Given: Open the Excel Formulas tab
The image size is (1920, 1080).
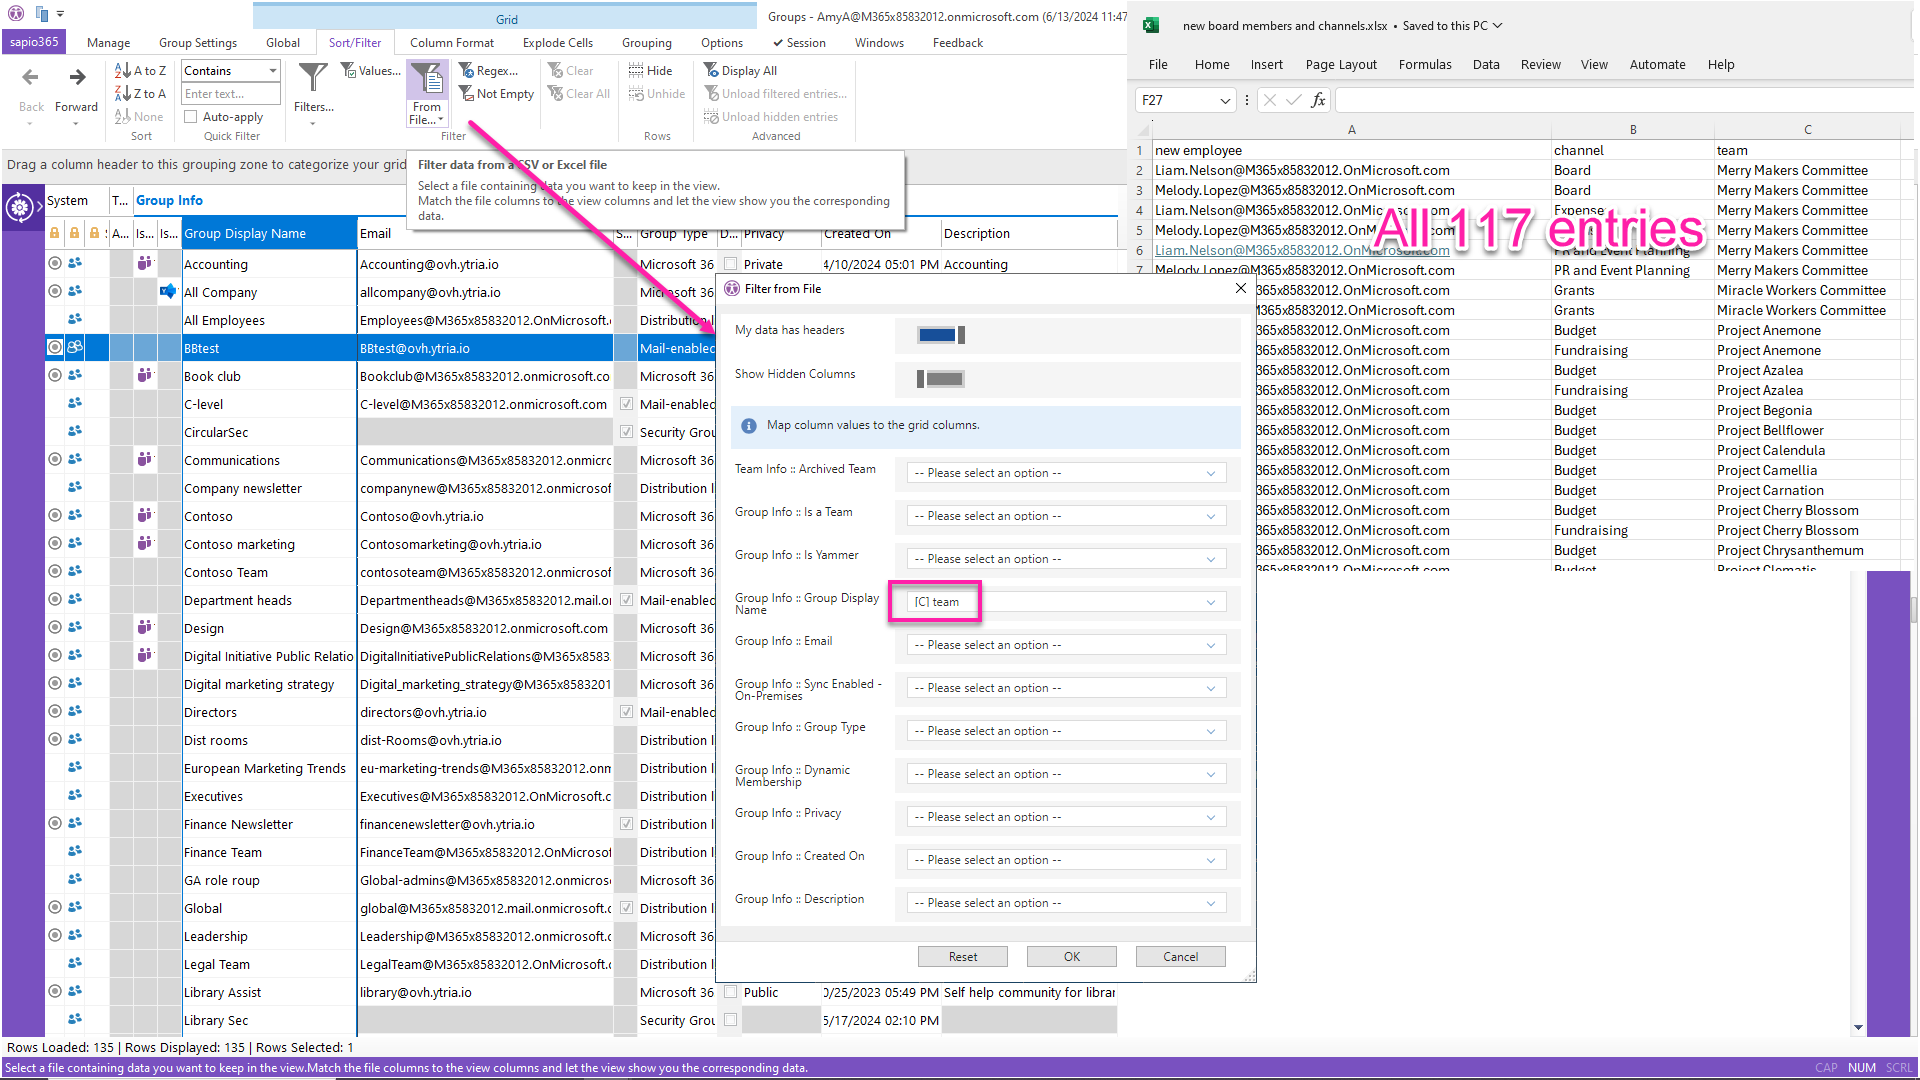Looking at the screenshot, I should coord(1425,65).
